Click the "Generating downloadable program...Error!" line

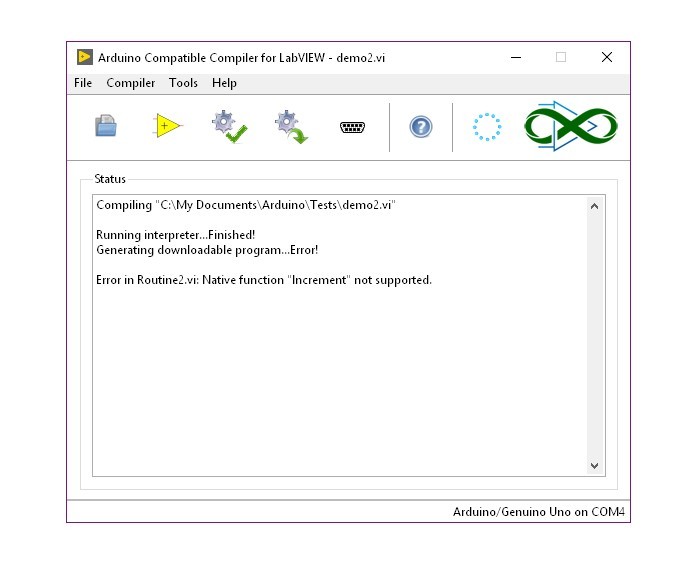click(x=207, y=250)
